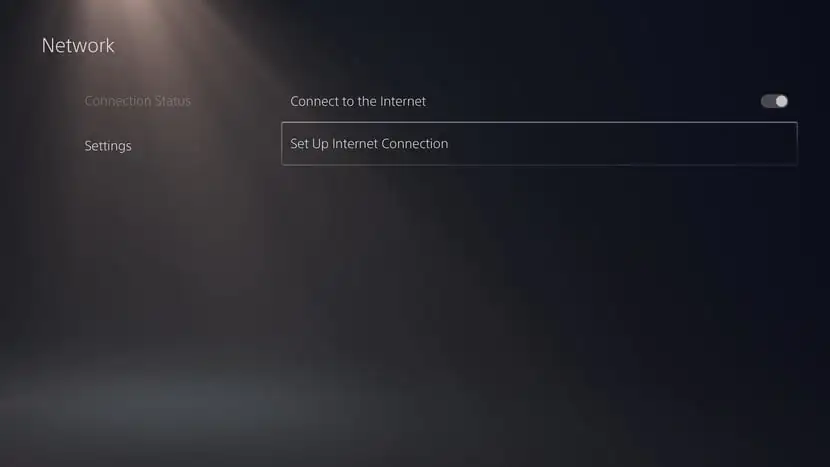Click the Connect to the Internet label
This screenshot has height=467, width=830.
[x=358, y=101]
